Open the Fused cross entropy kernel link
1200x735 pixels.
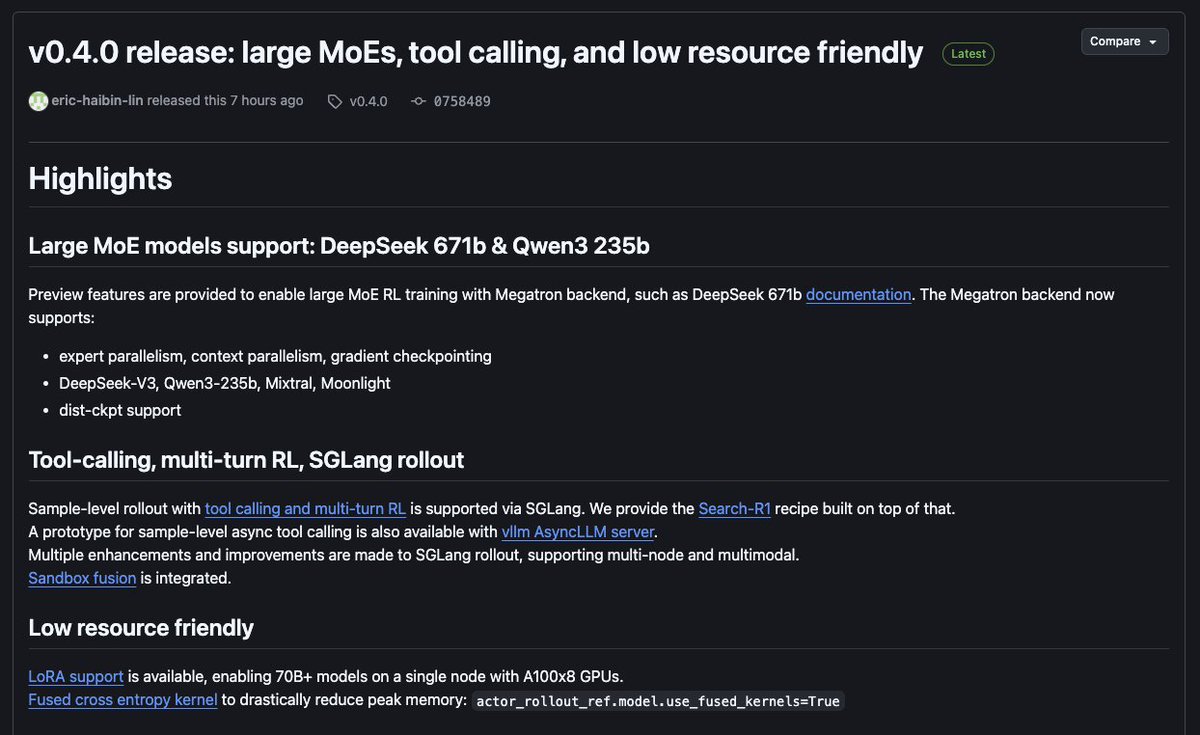pyautogui.click(x=122, y=699)
